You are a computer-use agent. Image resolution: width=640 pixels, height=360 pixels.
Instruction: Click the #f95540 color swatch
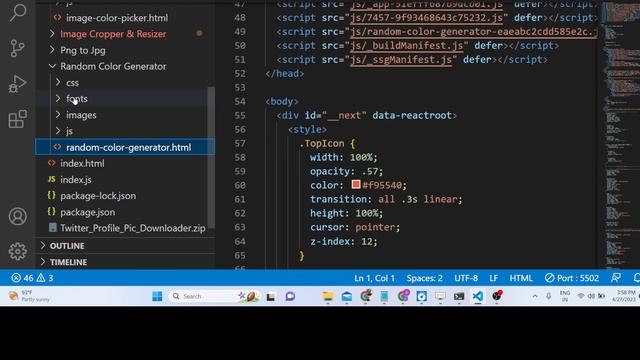coord(356,184)
